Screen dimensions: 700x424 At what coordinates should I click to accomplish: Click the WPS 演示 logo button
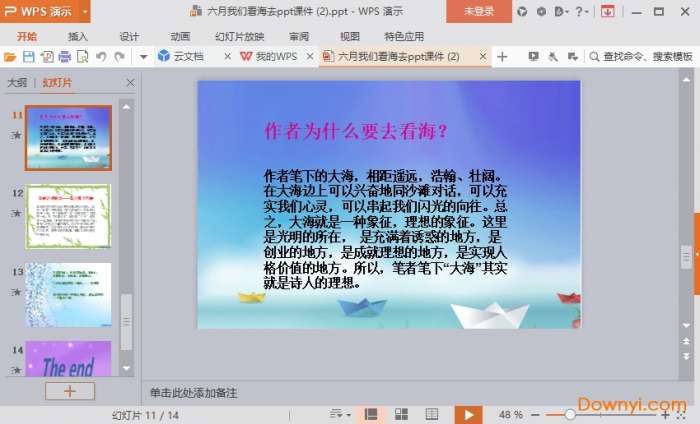[x=39, y=12]
